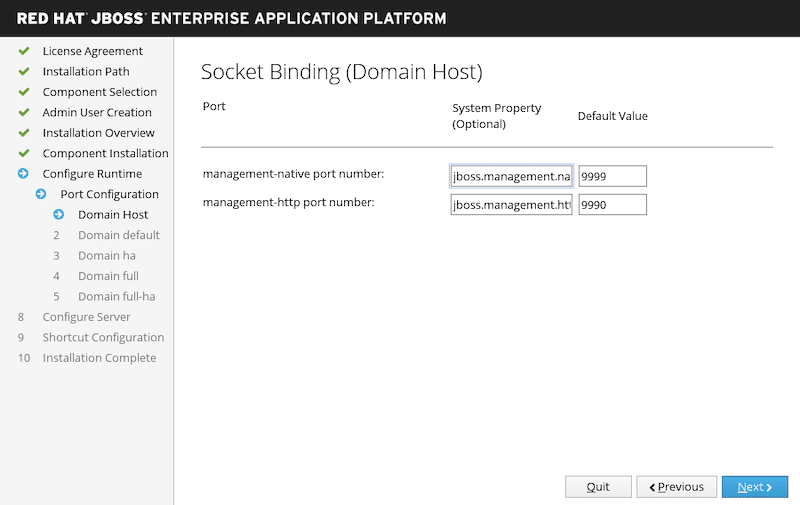This screenshot has height=505, width=800.
Task: Go back with the Previous button
Action: click(x=676, y=487)
